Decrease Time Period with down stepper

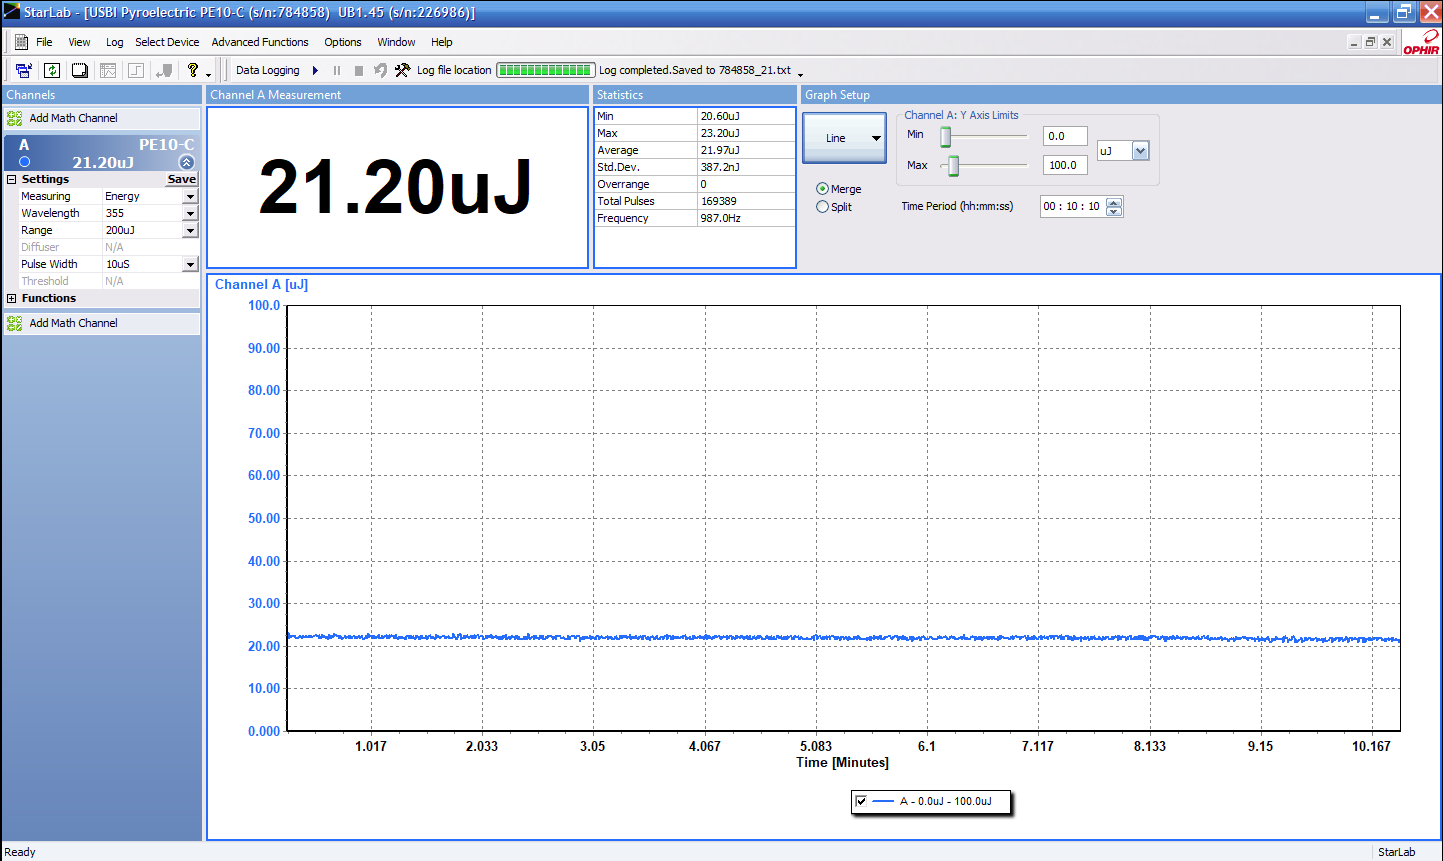pyautogui.click(x=1115, y=212)
